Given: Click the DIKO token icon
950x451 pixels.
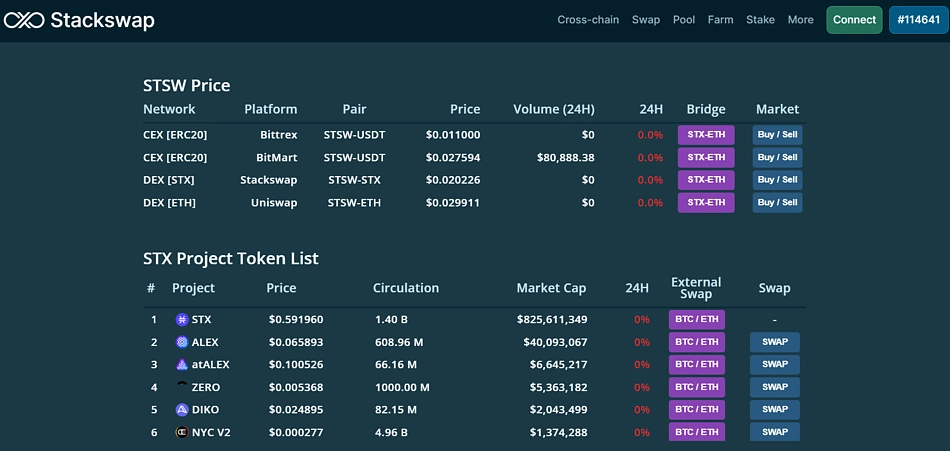Looking at the screenshot, I should click(182, 410).
